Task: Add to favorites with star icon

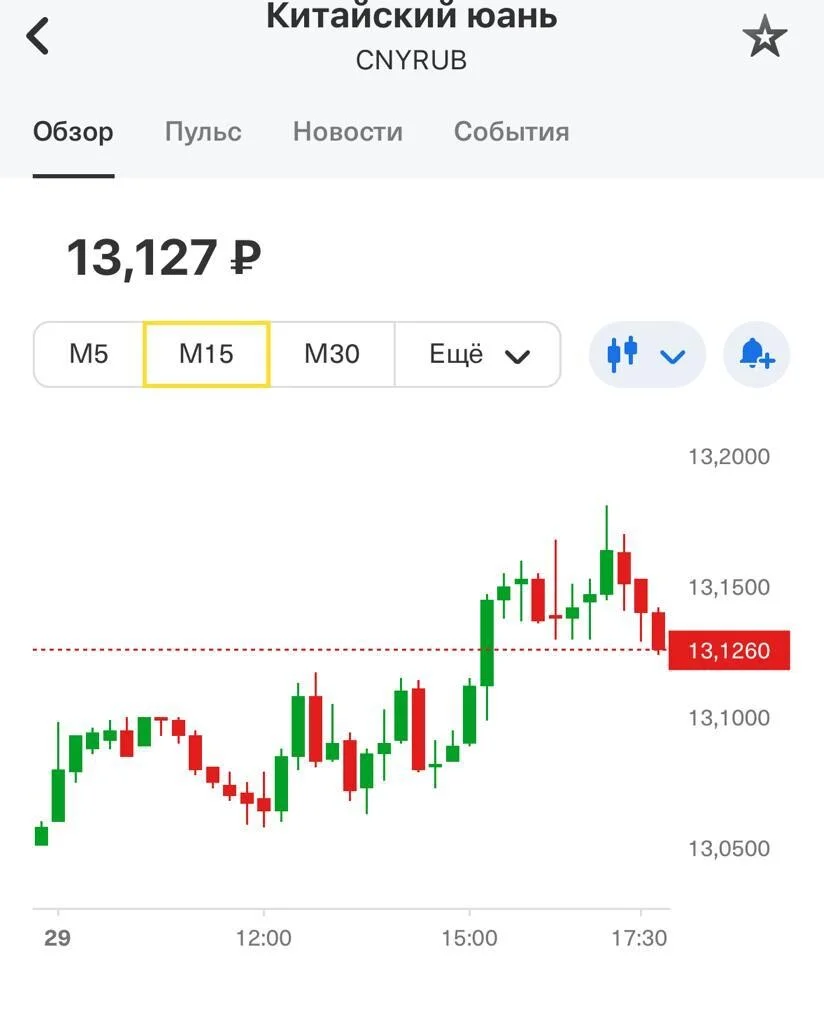Action: 765,37
